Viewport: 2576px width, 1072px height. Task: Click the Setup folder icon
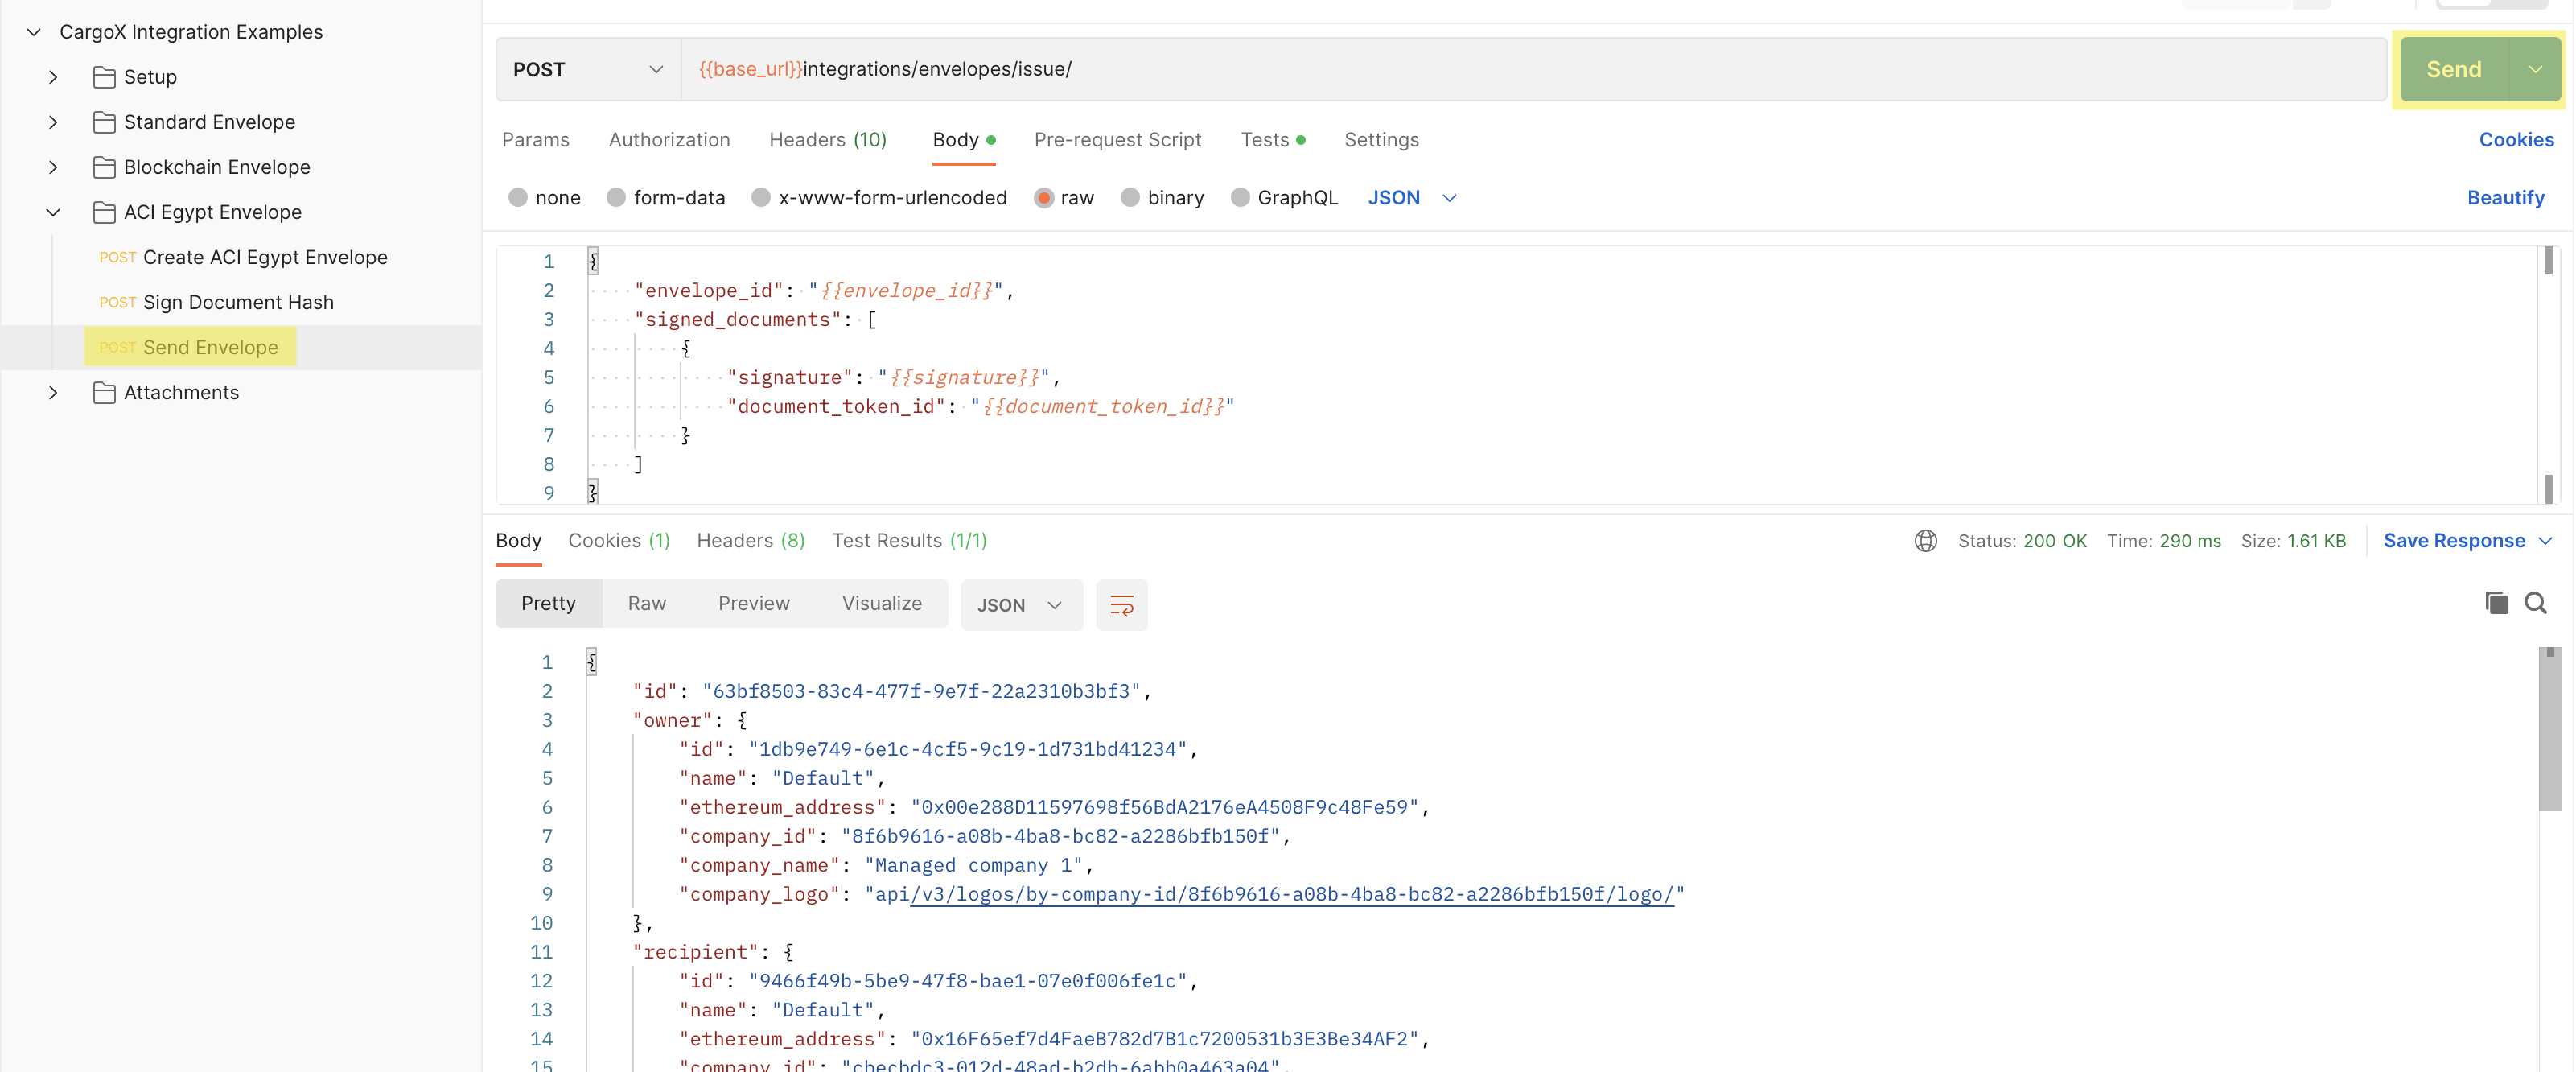[x=104, y=77]
